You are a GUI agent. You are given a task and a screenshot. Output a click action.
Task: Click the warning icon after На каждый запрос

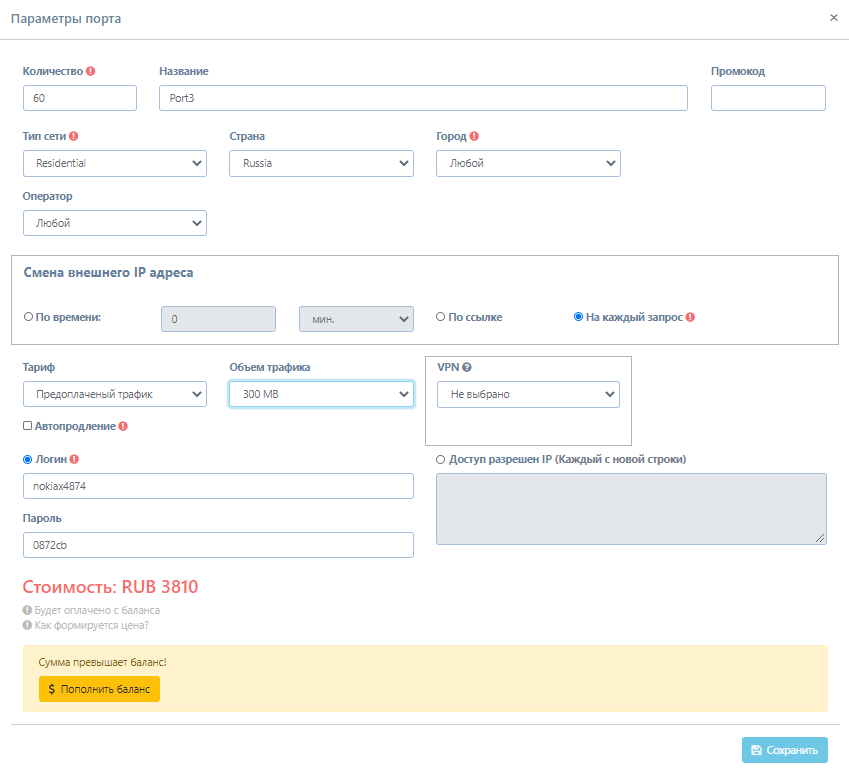click(x=690, y=317)
